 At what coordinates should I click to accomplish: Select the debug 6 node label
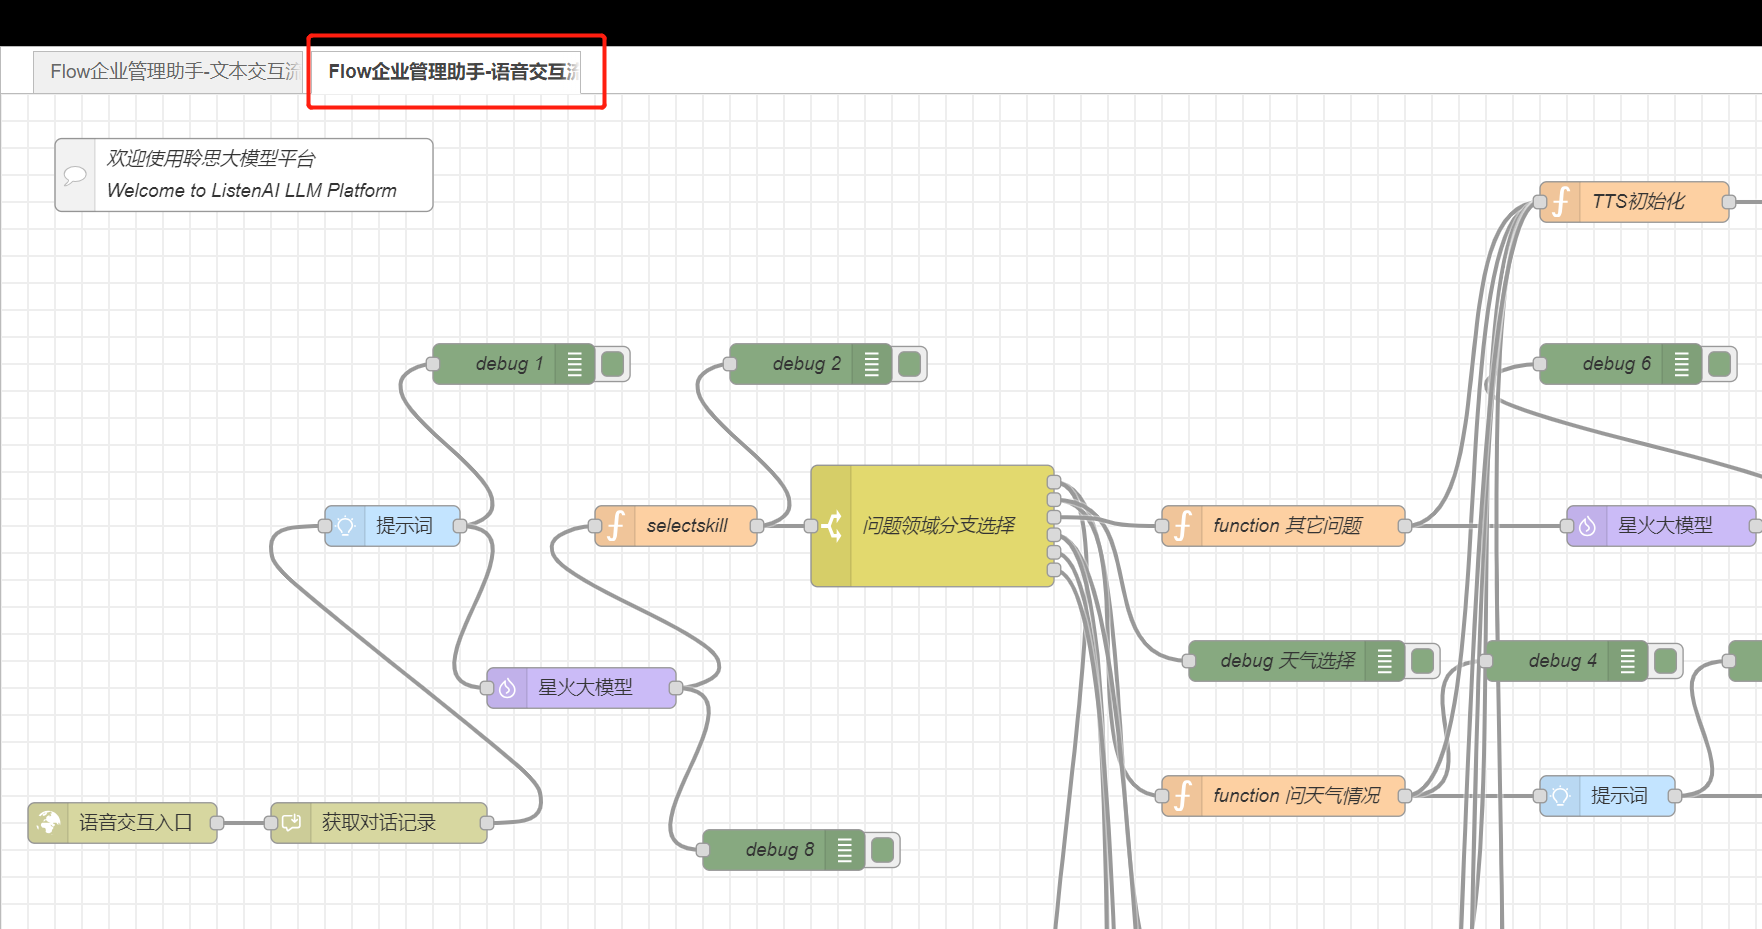(x=1617, y=364)
